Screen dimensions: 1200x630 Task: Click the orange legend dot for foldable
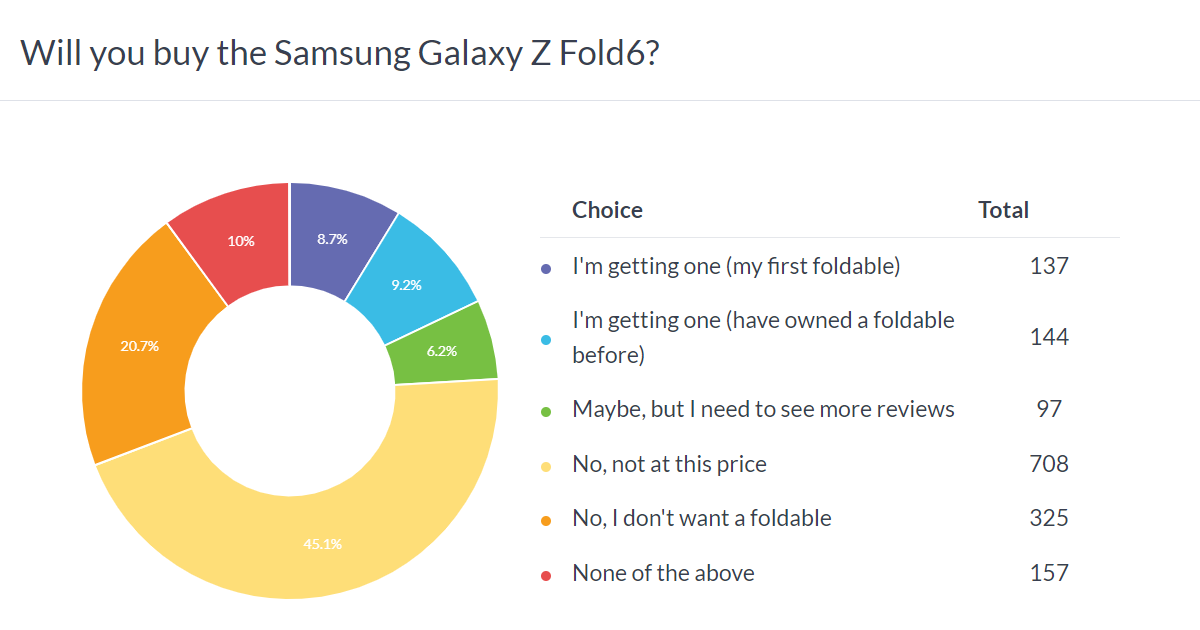pos(546,520)
